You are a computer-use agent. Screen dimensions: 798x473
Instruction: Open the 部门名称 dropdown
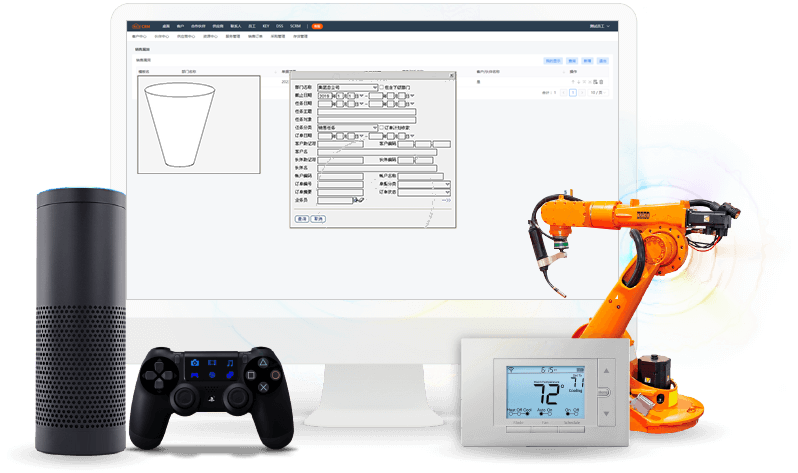(x=374, y=88)
